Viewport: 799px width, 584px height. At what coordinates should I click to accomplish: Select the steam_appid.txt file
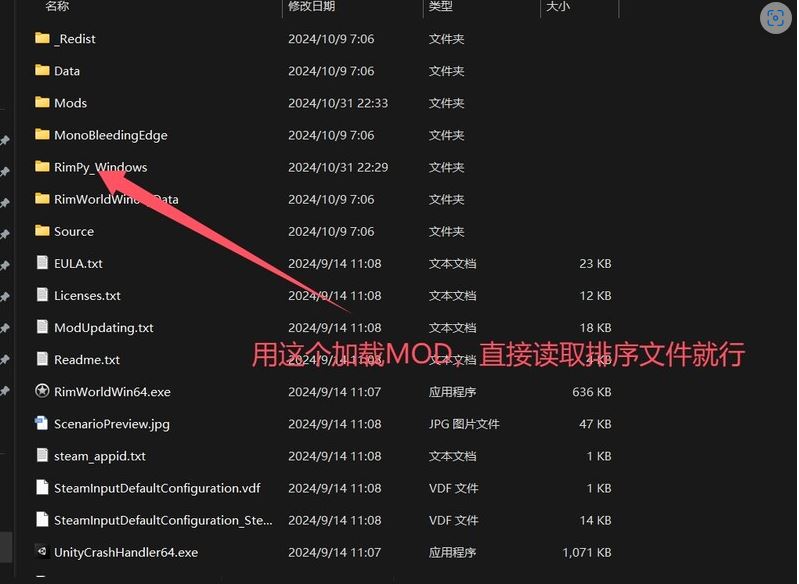click(99, 455)
